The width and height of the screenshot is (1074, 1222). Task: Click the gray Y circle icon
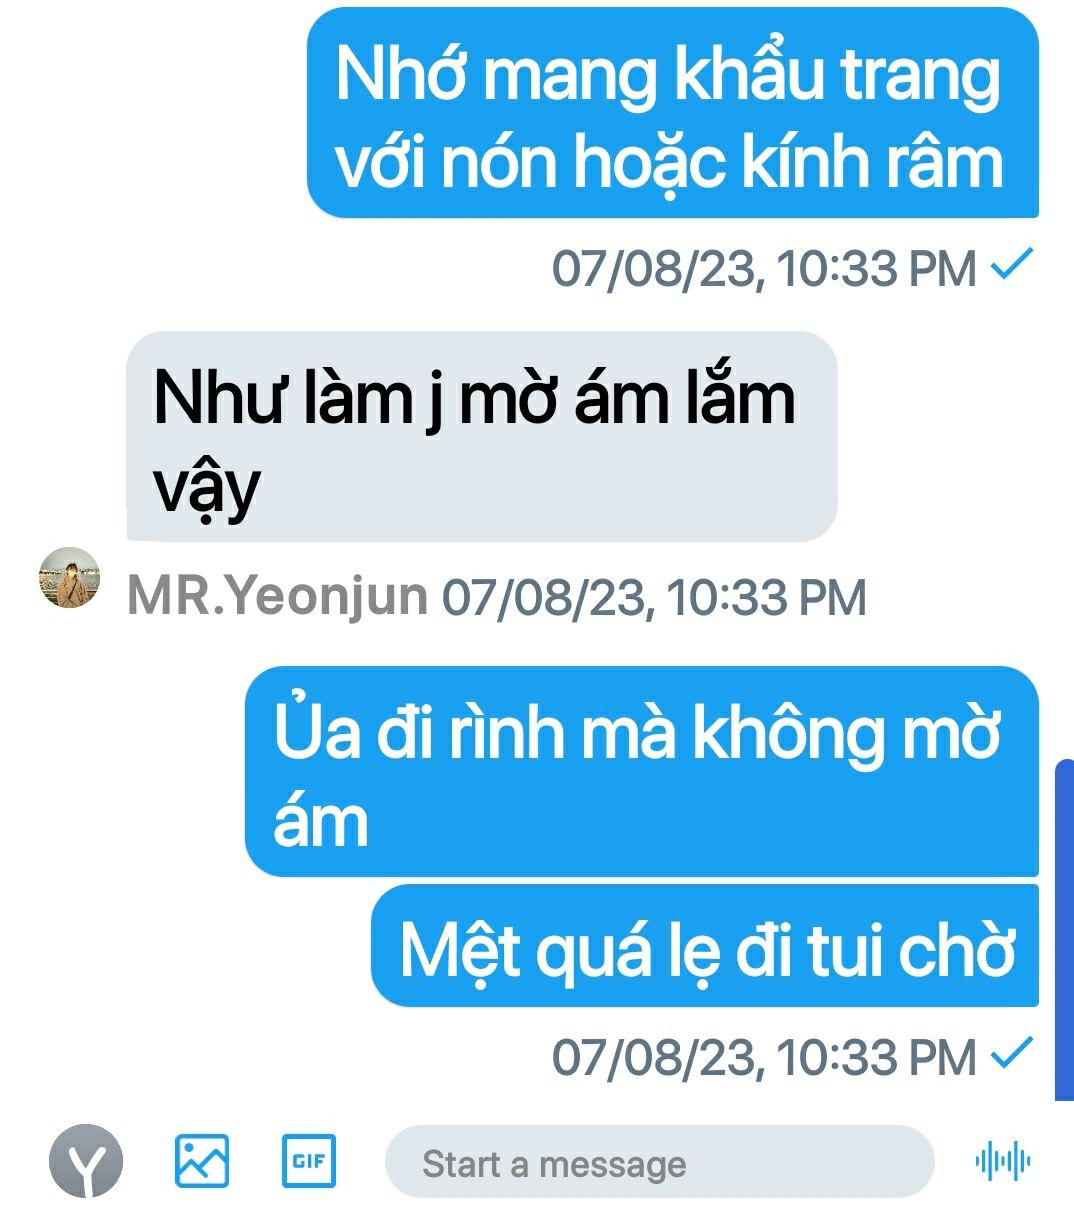coord(86,1161)
